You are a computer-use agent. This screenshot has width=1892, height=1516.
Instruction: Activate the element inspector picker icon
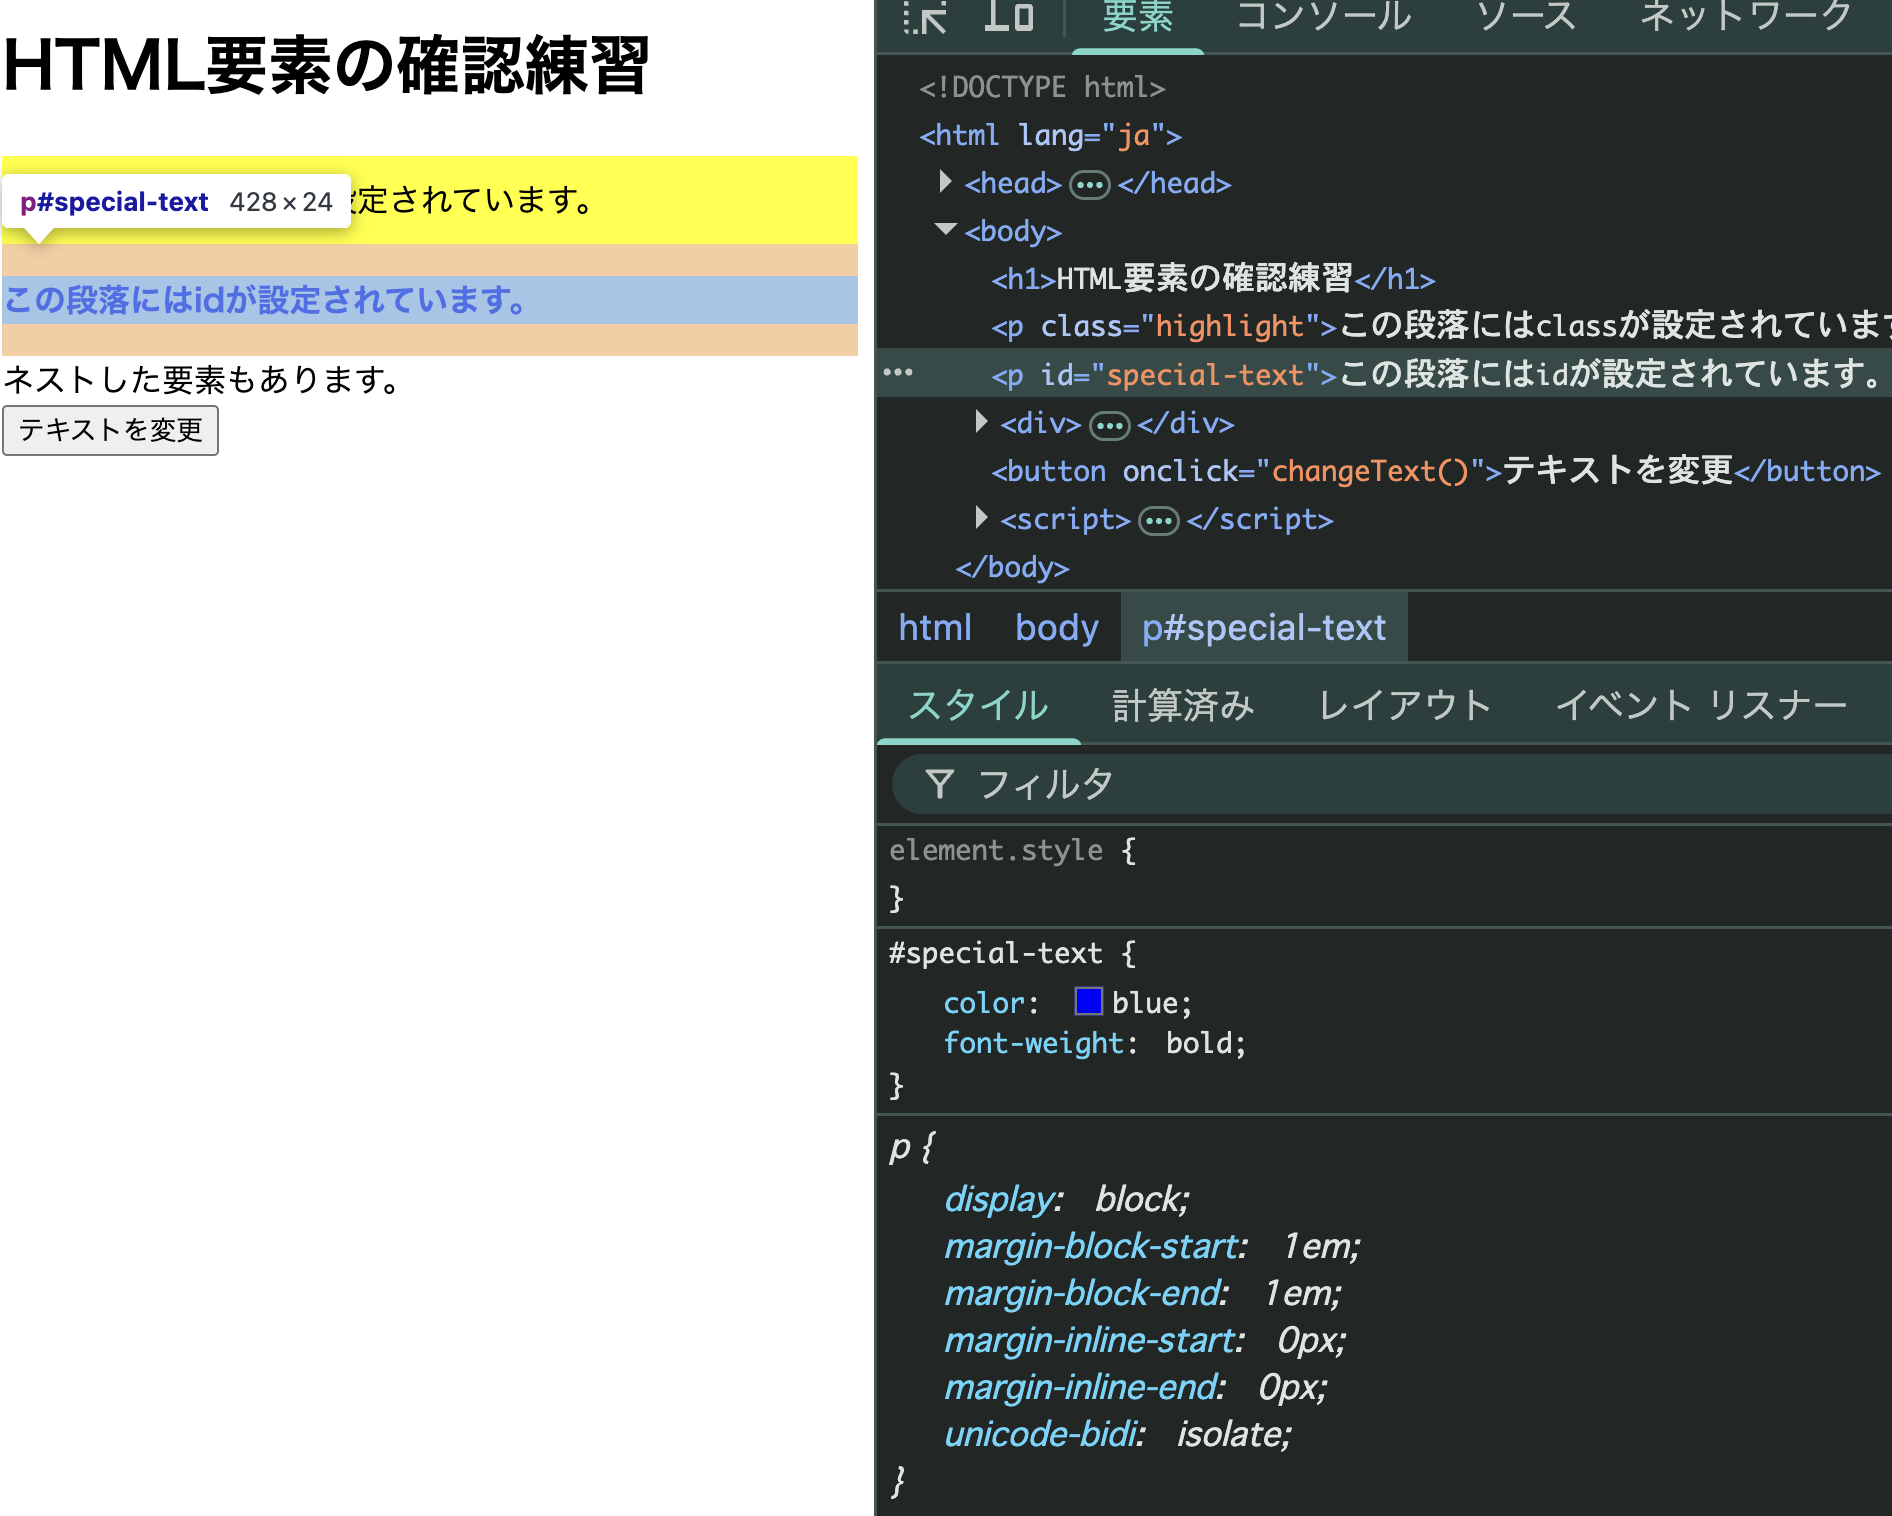[x=925, y=18]
